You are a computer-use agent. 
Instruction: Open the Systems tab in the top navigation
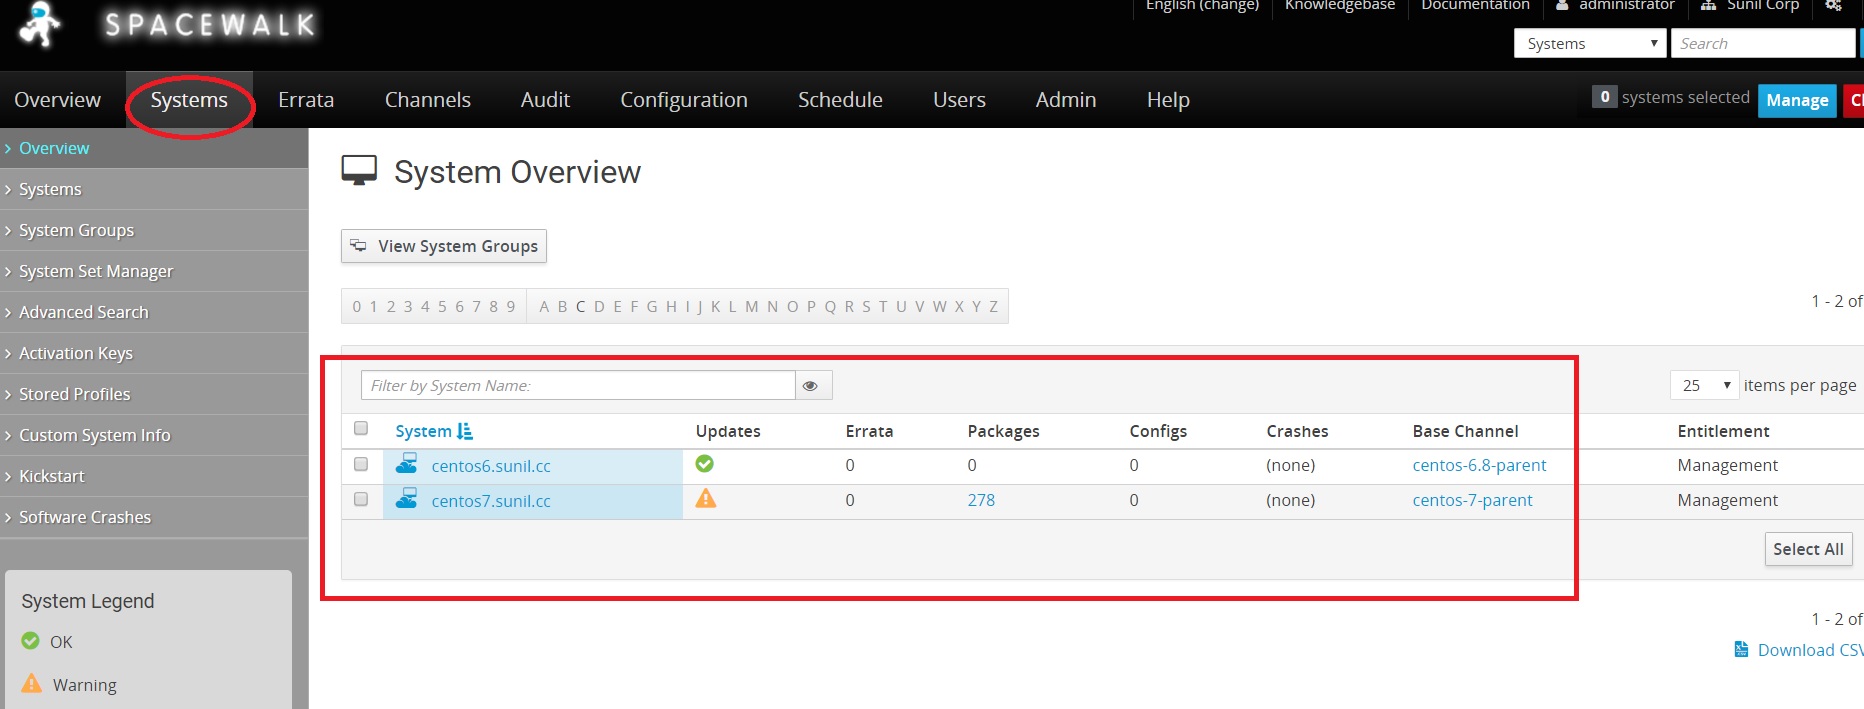(189, 100)
